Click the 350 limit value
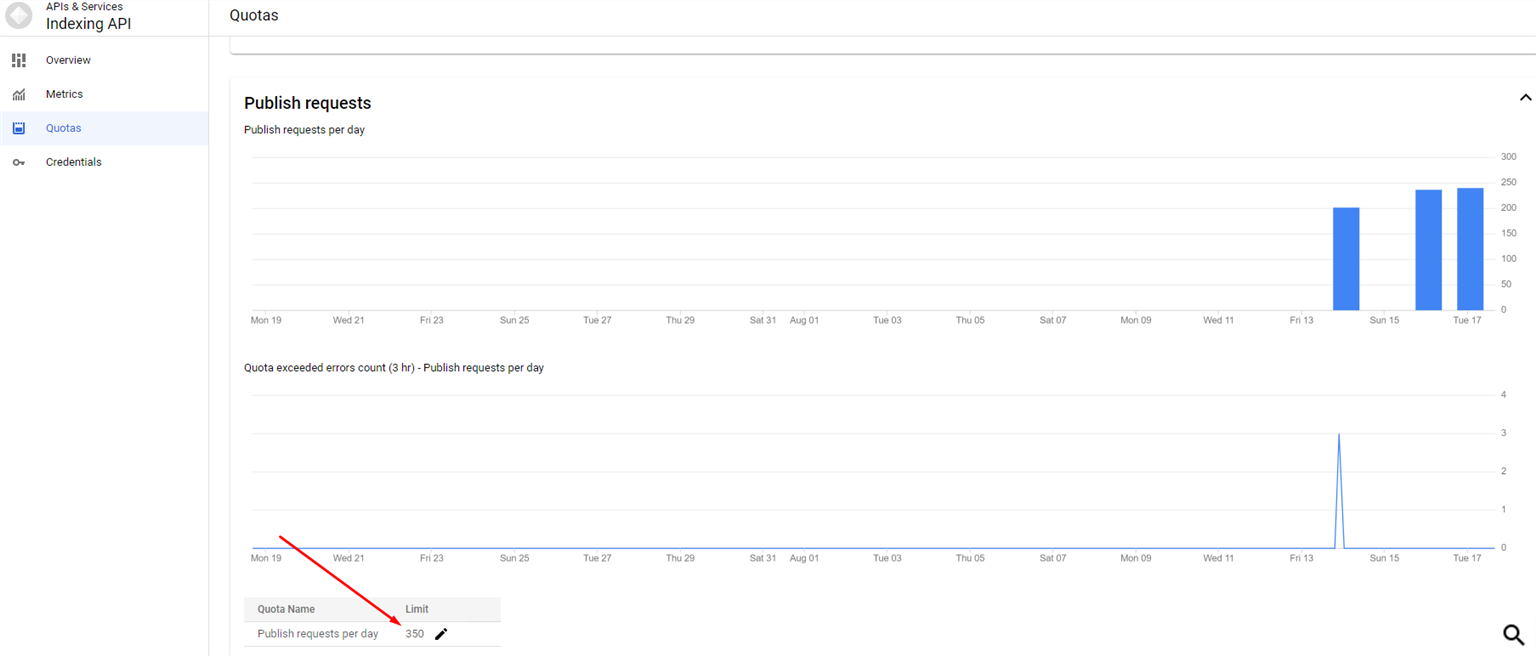The width and height of the screenshot is (1536, 656). click(x=414, y=634)
